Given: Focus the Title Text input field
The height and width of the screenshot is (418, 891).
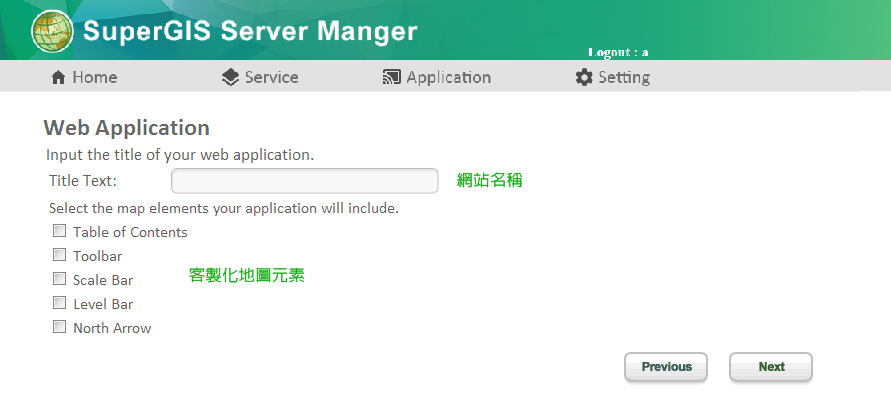Looking at the screenshot, I should (x=305, y=181).
